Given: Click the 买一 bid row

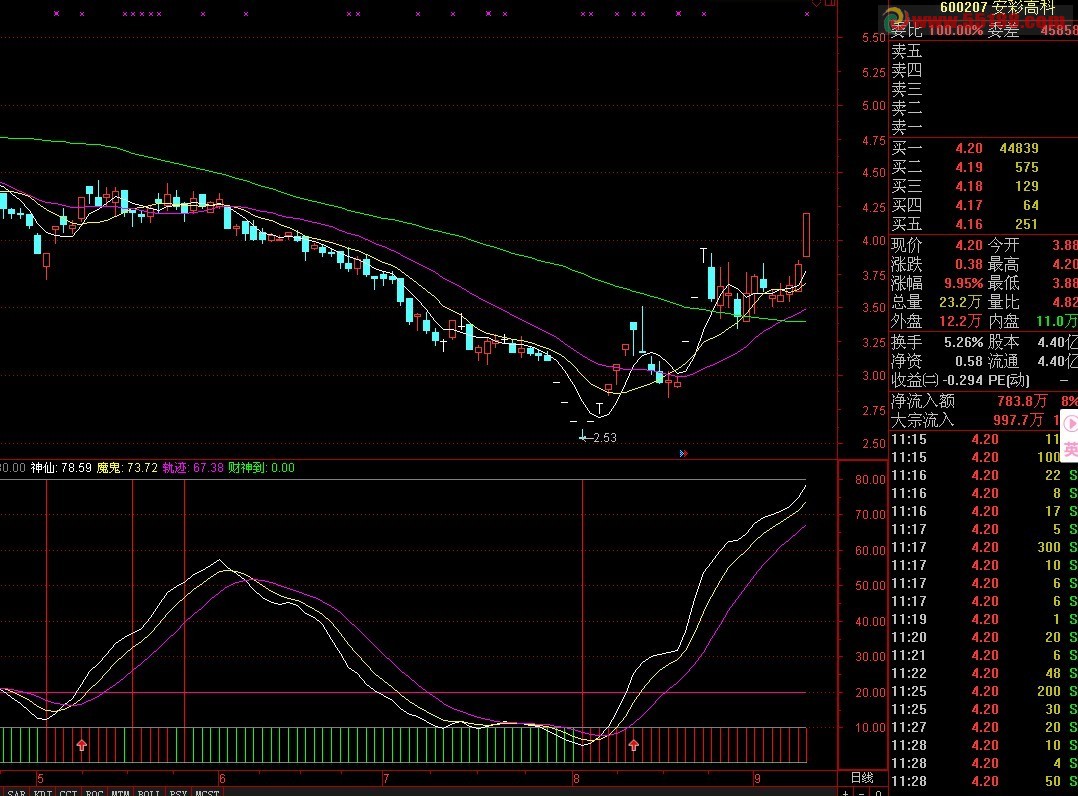Looking at the screenshot, I should [984, 148].
